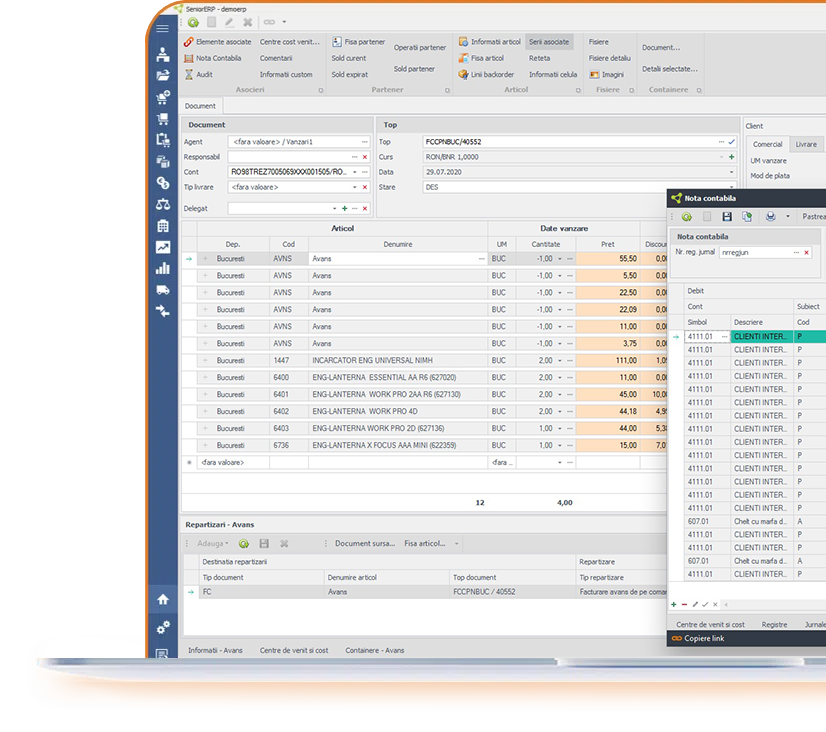The image size is (826, 732).
Task: Click the save icon in Nota contabila toolbar
Action: (x=727, y=216)
